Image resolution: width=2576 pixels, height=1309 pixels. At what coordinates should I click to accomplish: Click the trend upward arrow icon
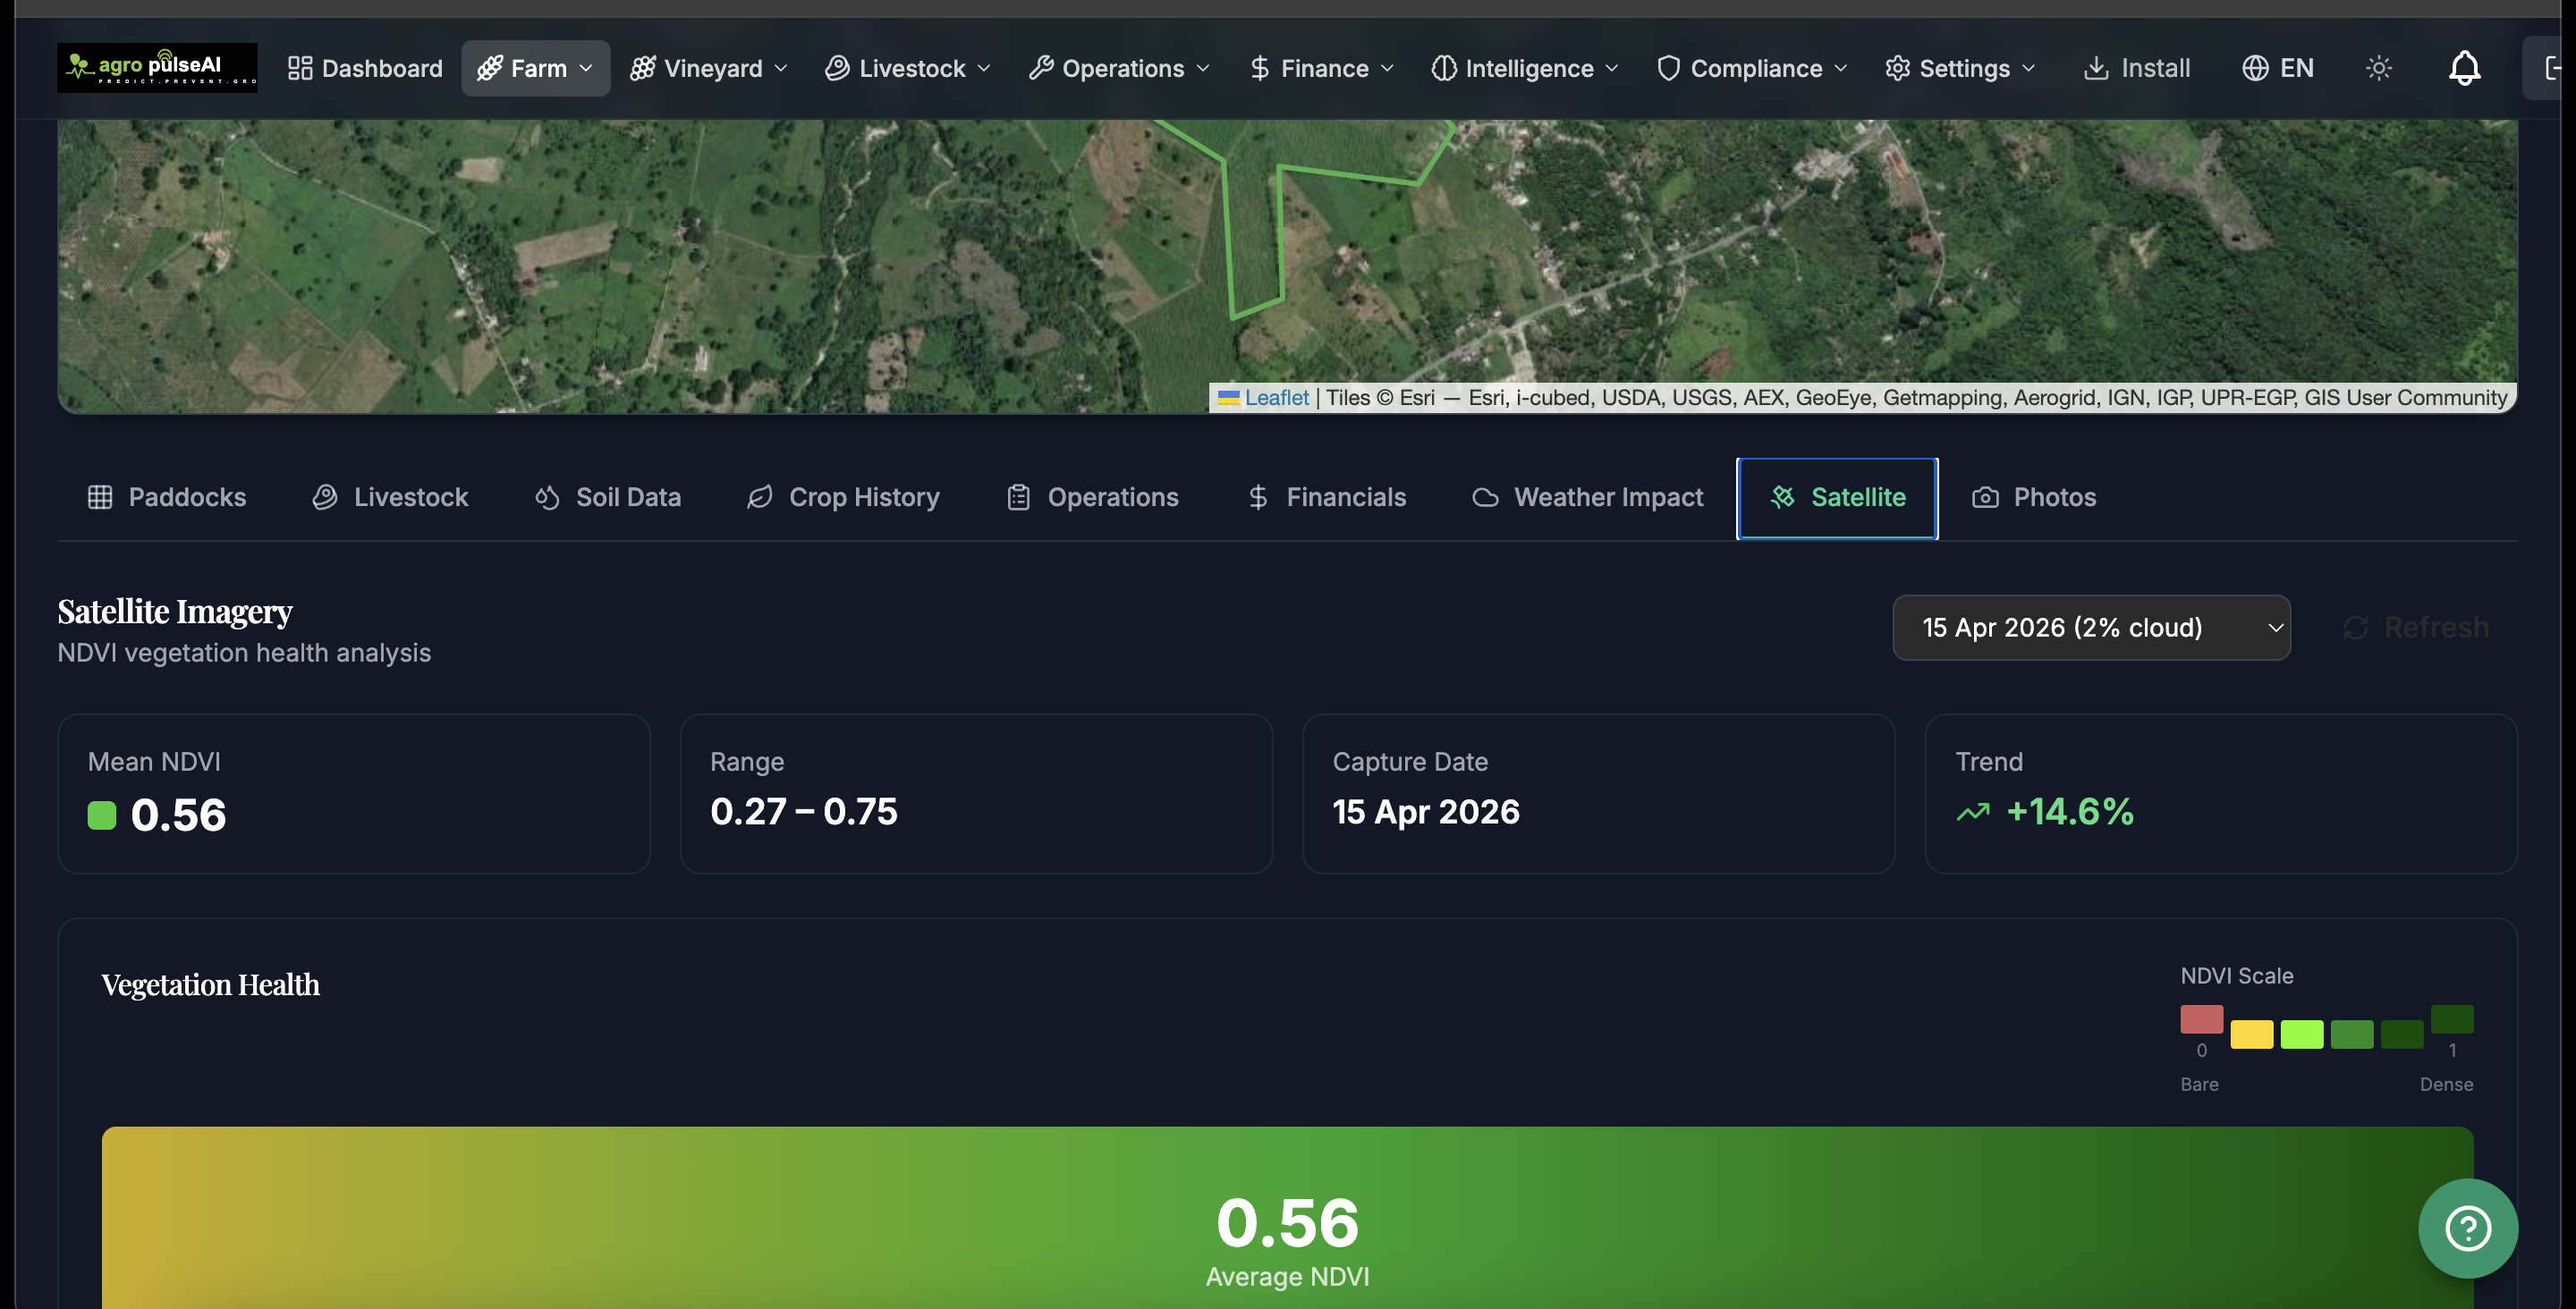point(1973,812)
